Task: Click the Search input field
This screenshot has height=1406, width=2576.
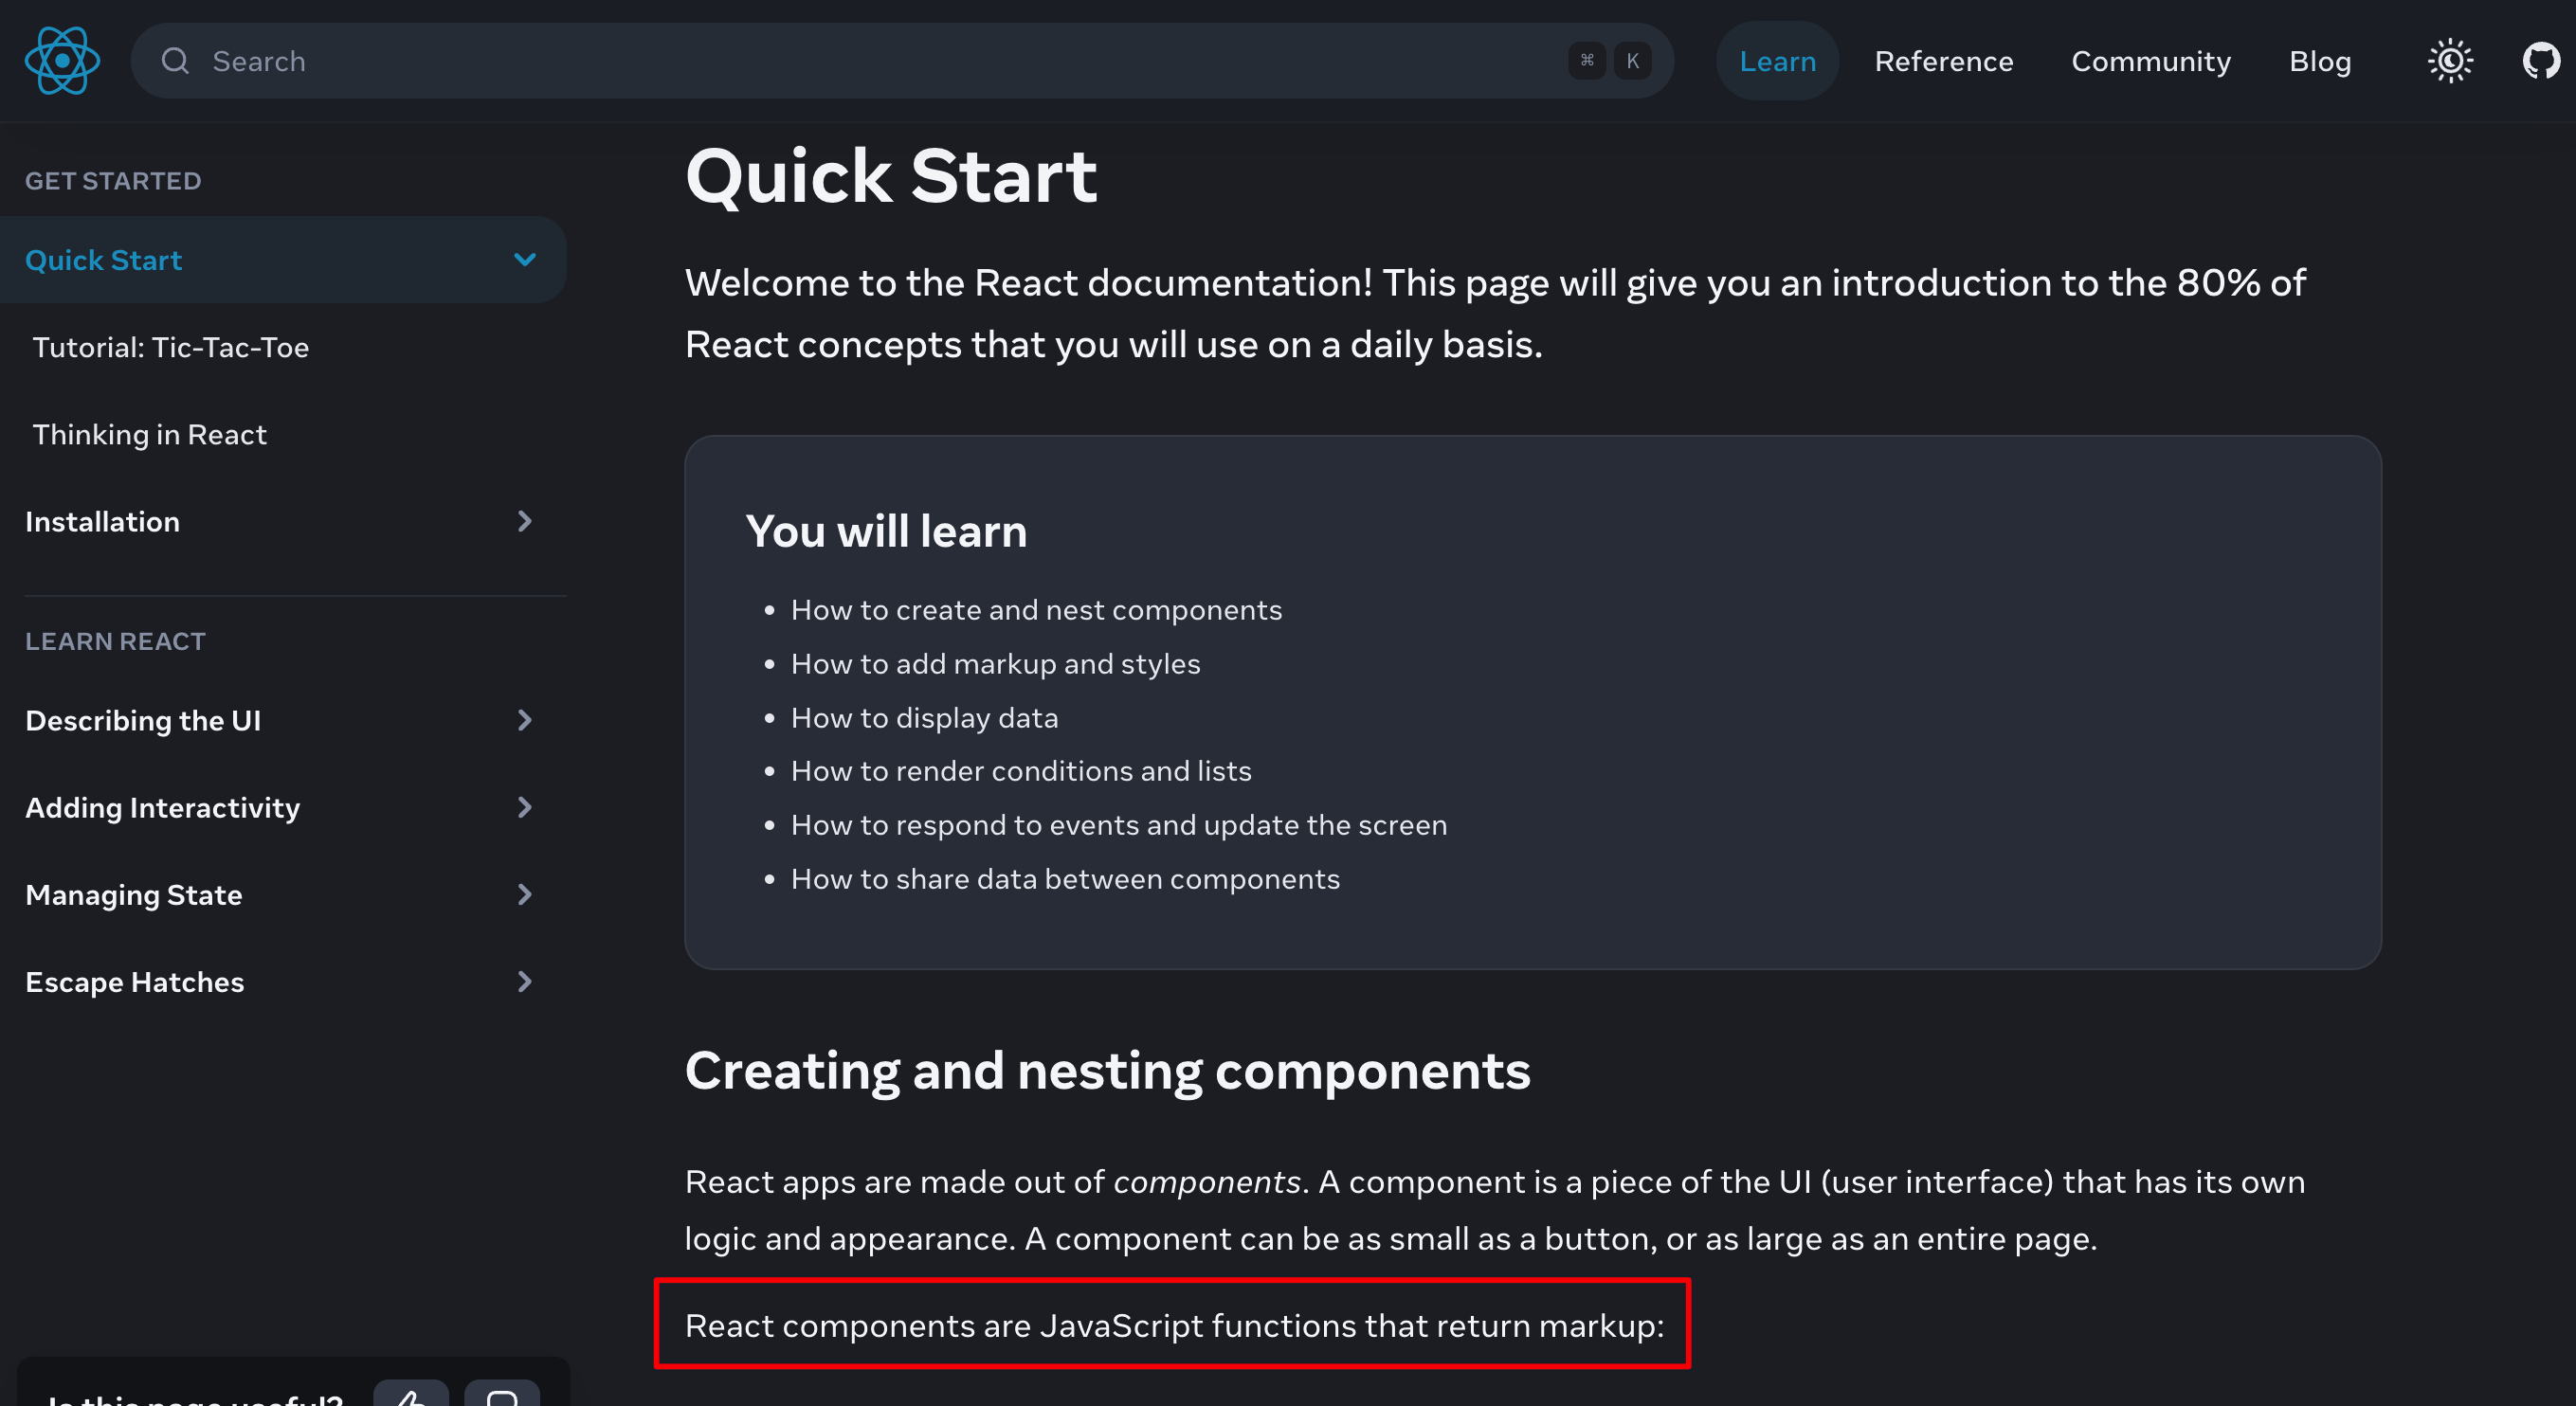Action: [x=902, y=61]
